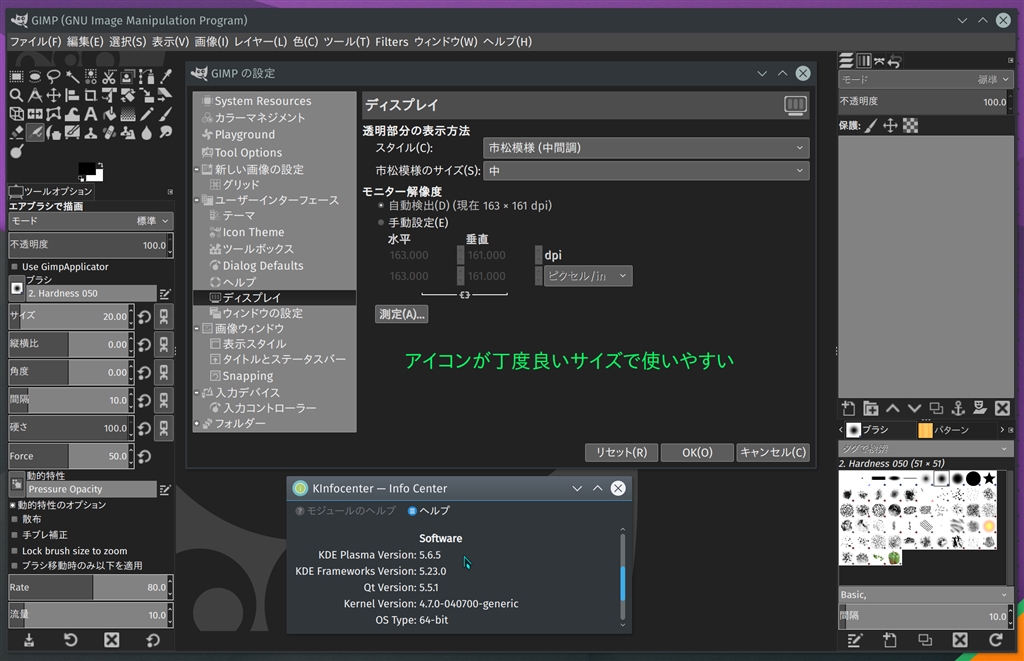
Task: Switch to the パターン tab
Action: [x=943, y=430]
